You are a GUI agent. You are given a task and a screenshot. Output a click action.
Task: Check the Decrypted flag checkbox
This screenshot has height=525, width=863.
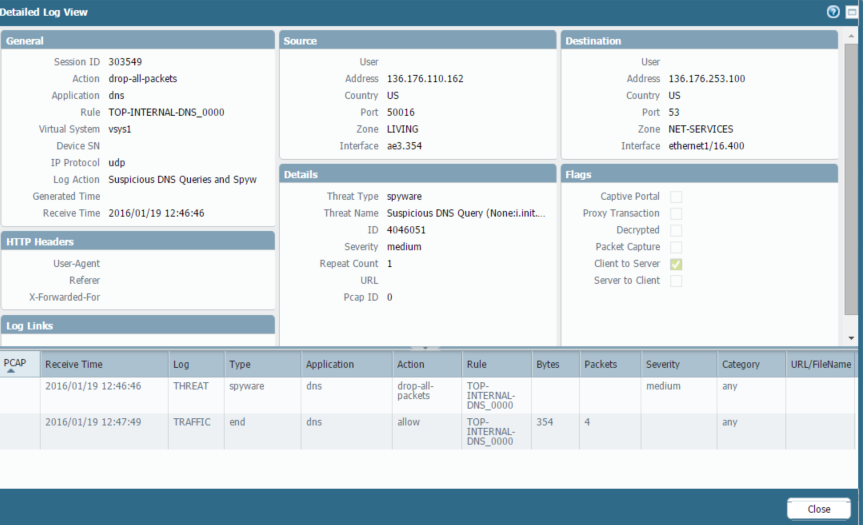676,230
